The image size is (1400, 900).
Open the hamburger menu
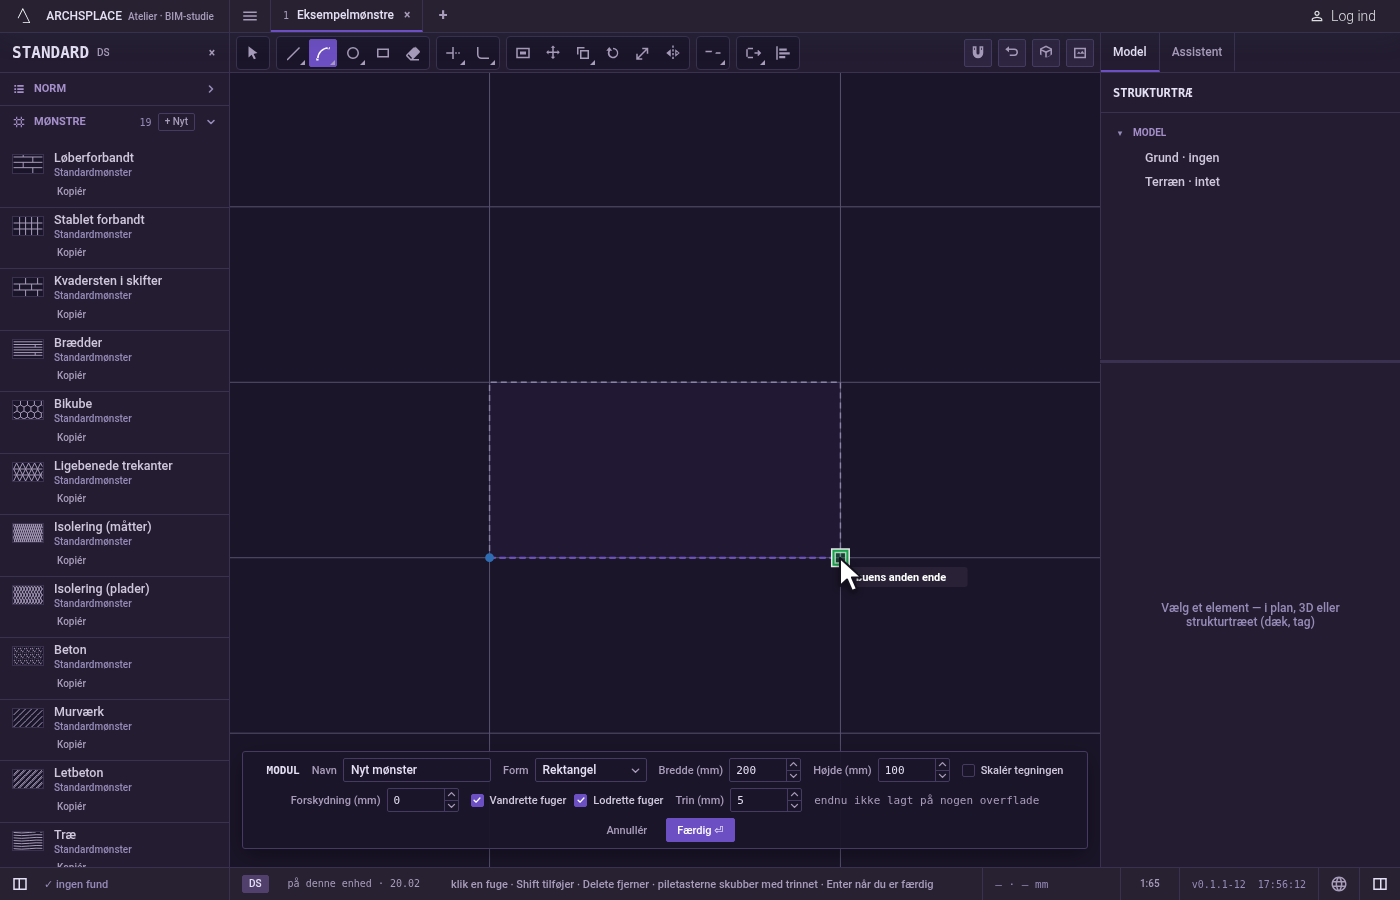tap(250, 16)
